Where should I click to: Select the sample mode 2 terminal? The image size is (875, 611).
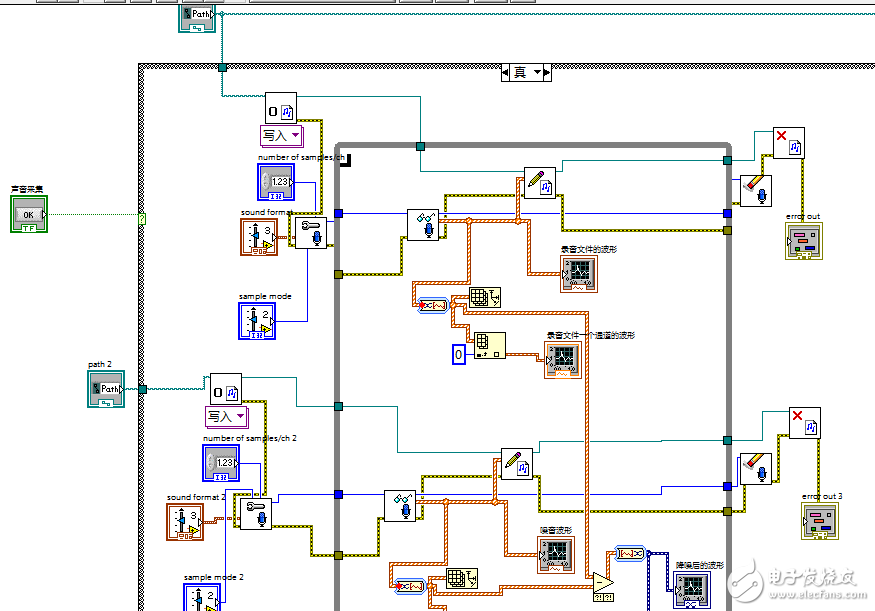pos(202,597)
